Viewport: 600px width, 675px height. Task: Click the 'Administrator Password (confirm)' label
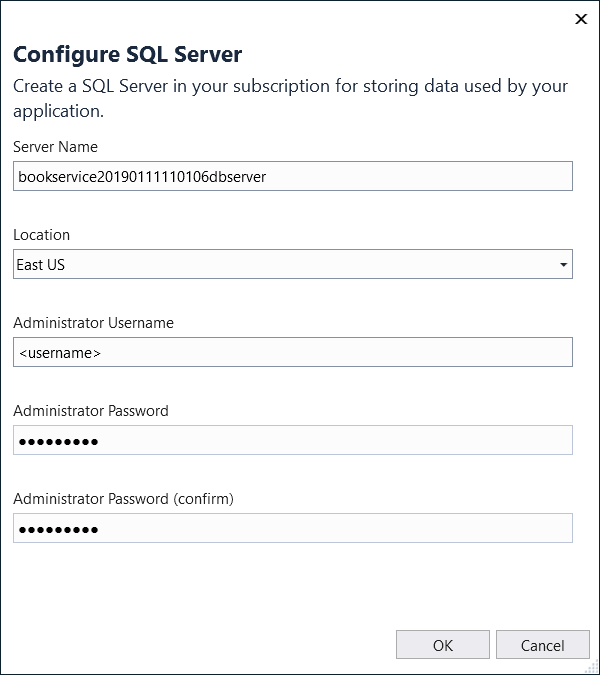[124, 499]
